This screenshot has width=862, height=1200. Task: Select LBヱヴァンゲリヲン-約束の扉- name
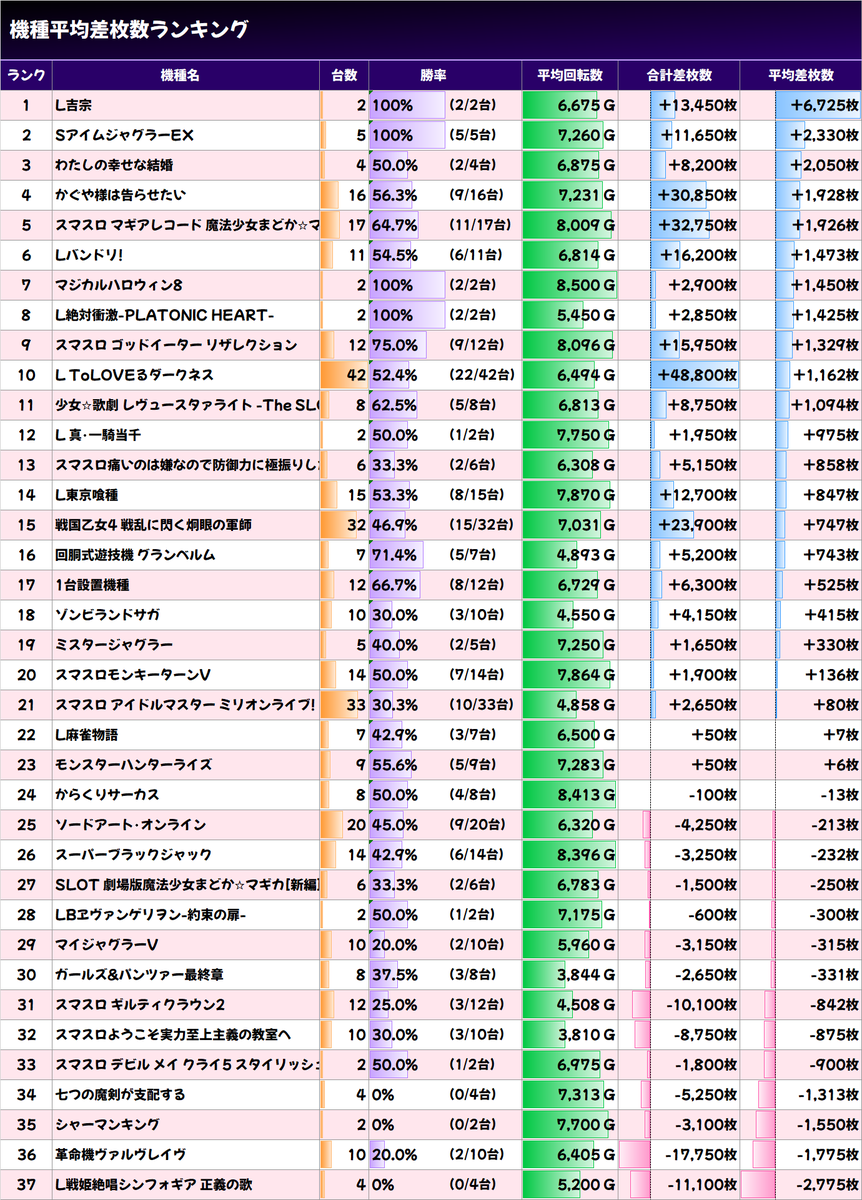(150, 915)
